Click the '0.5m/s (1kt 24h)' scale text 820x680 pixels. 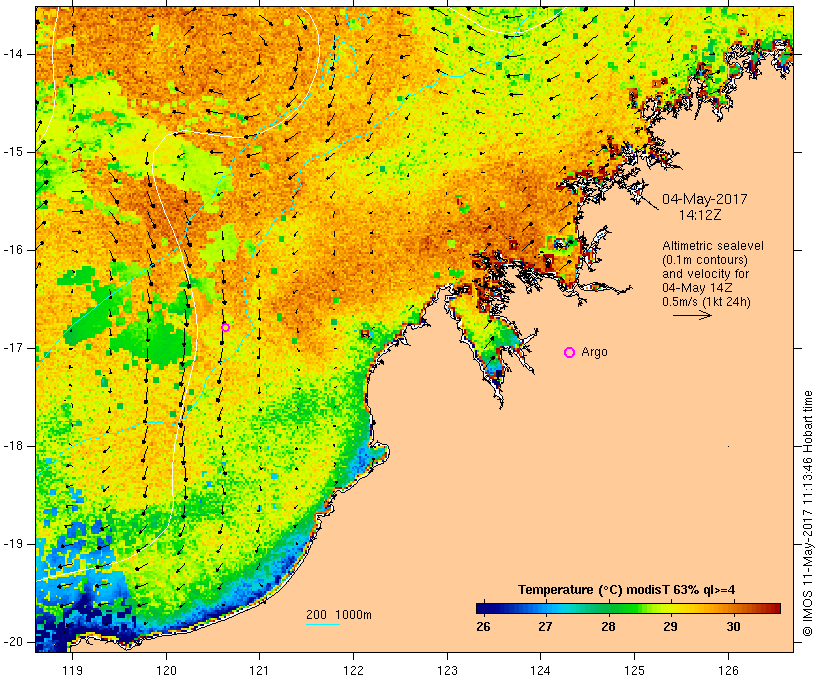click(x=707, y=302)
